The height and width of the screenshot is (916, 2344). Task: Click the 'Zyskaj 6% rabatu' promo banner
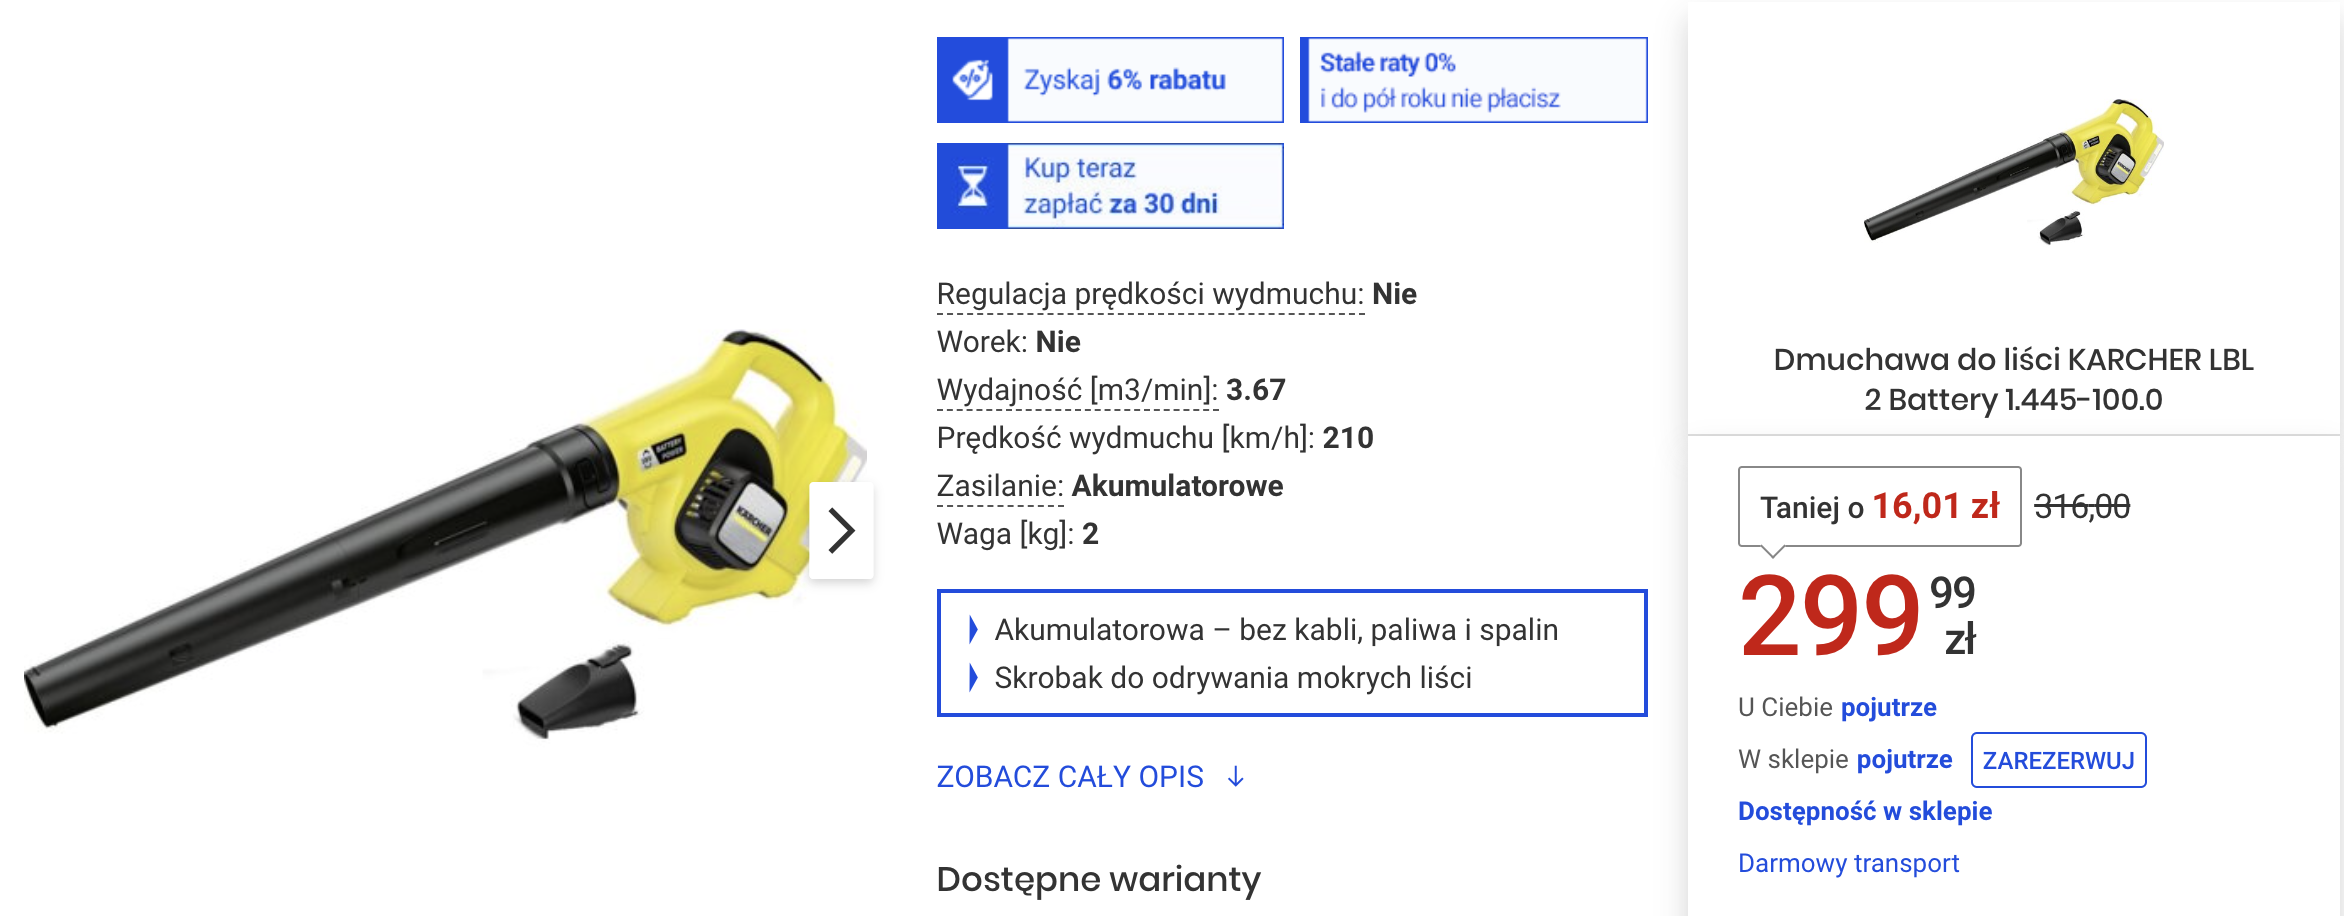click(1109, 79)
